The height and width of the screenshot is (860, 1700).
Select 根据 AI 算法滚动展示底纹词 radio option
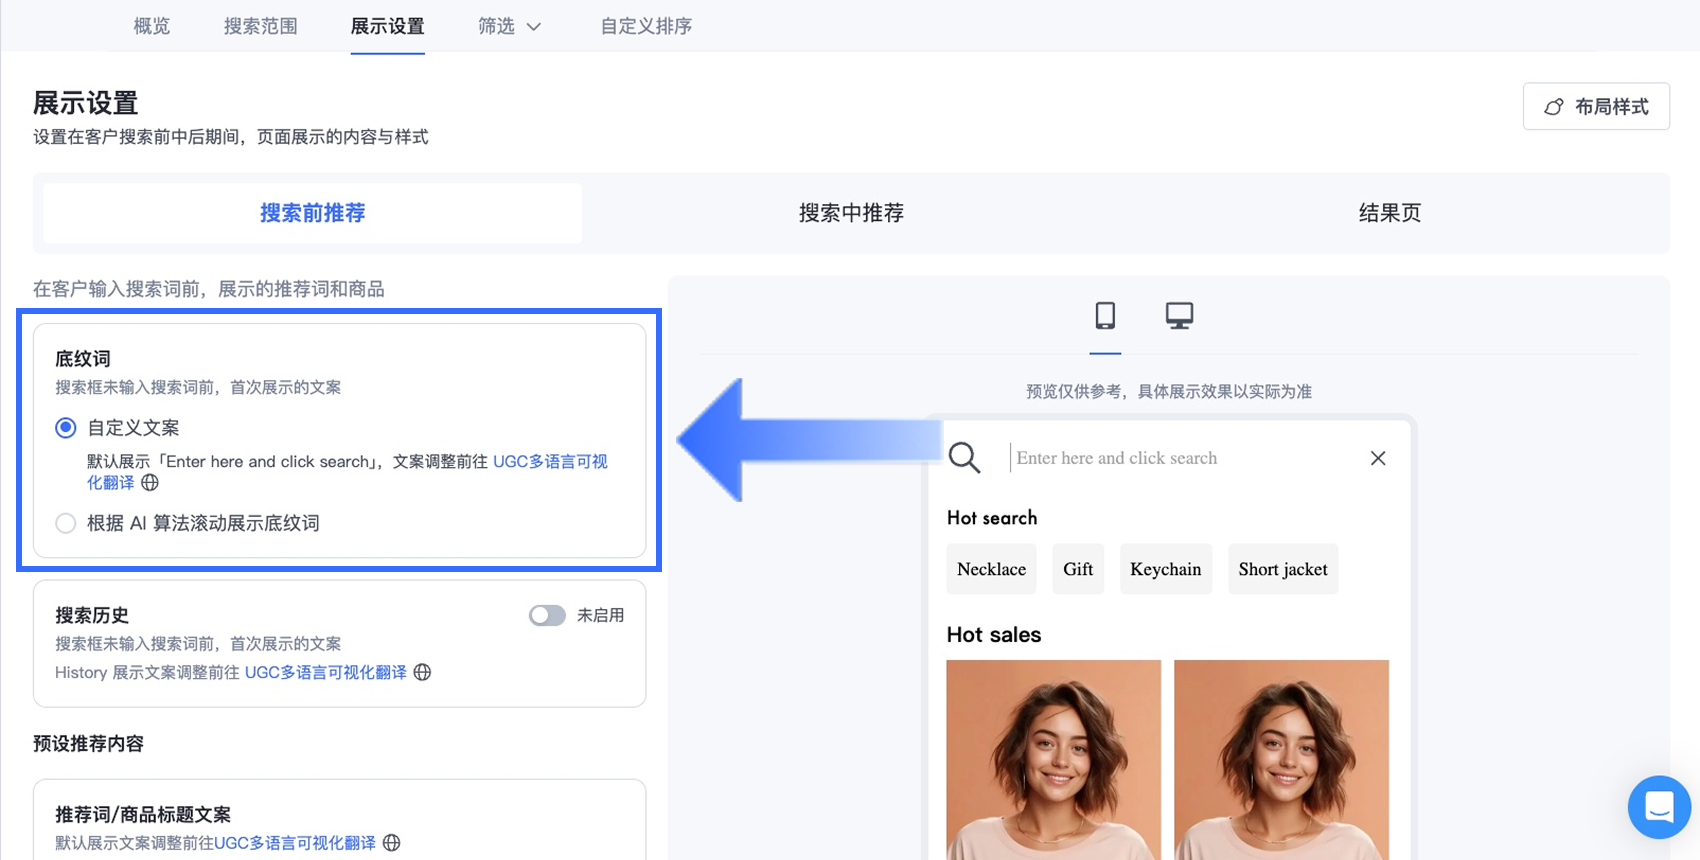pyautogui.click(x=66, y=523)
